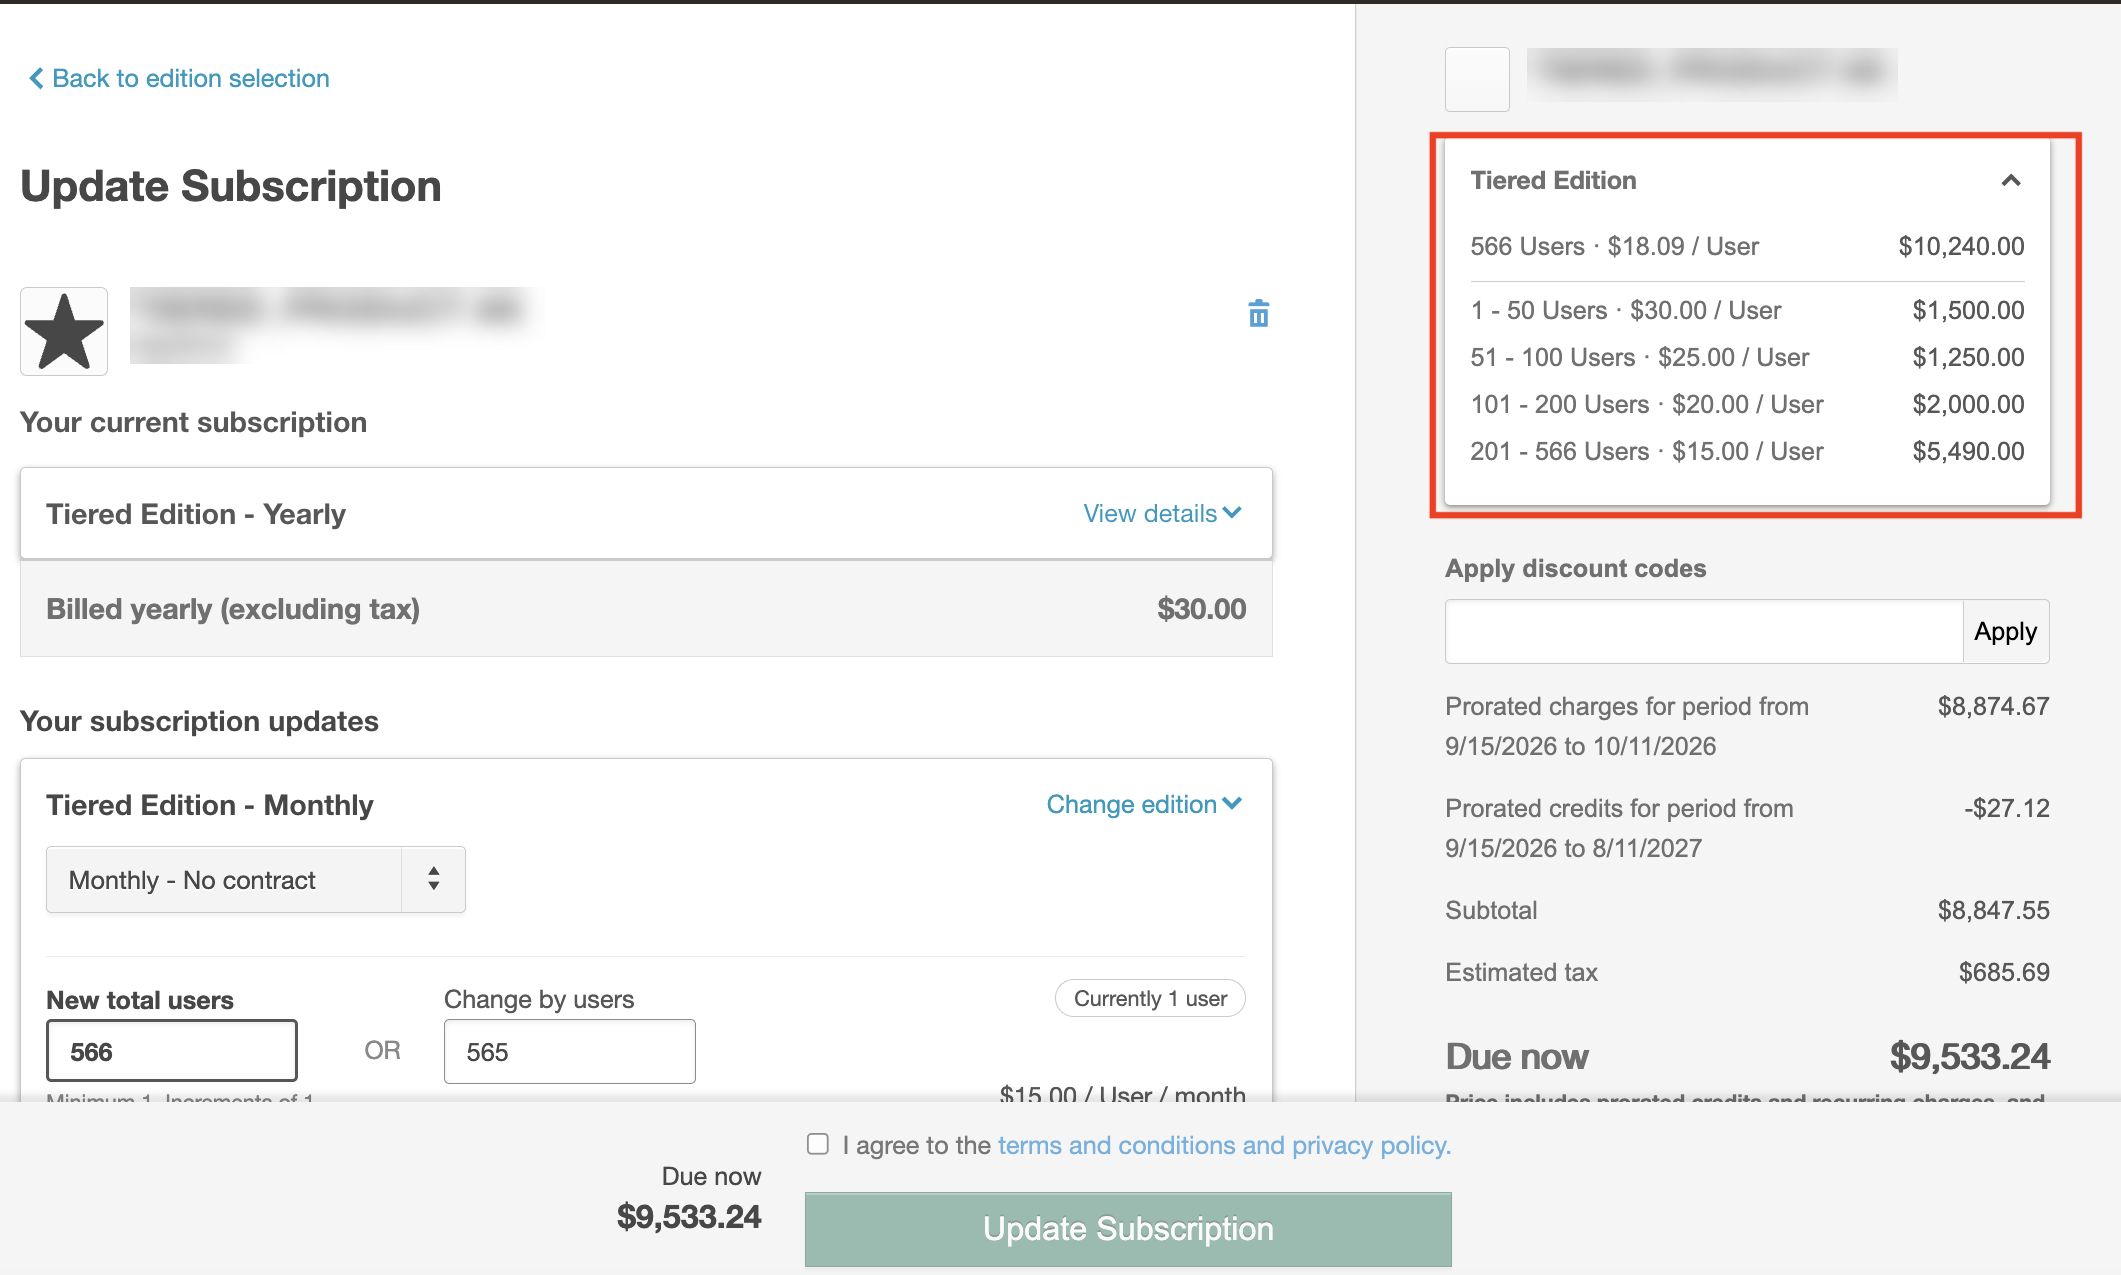
Task: Click the Currently 1 user badge
Action: [x=1150, y=998]
